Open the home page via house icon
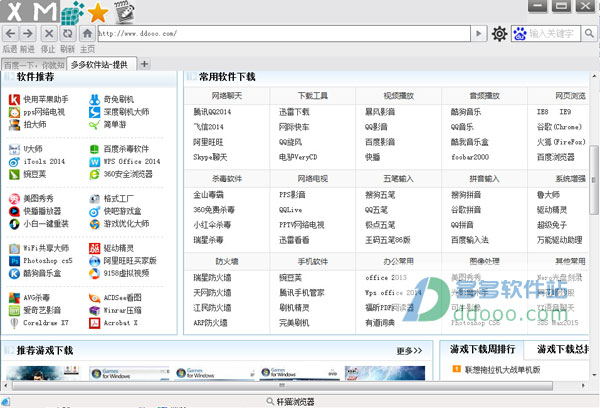 (x=87, y=34)
